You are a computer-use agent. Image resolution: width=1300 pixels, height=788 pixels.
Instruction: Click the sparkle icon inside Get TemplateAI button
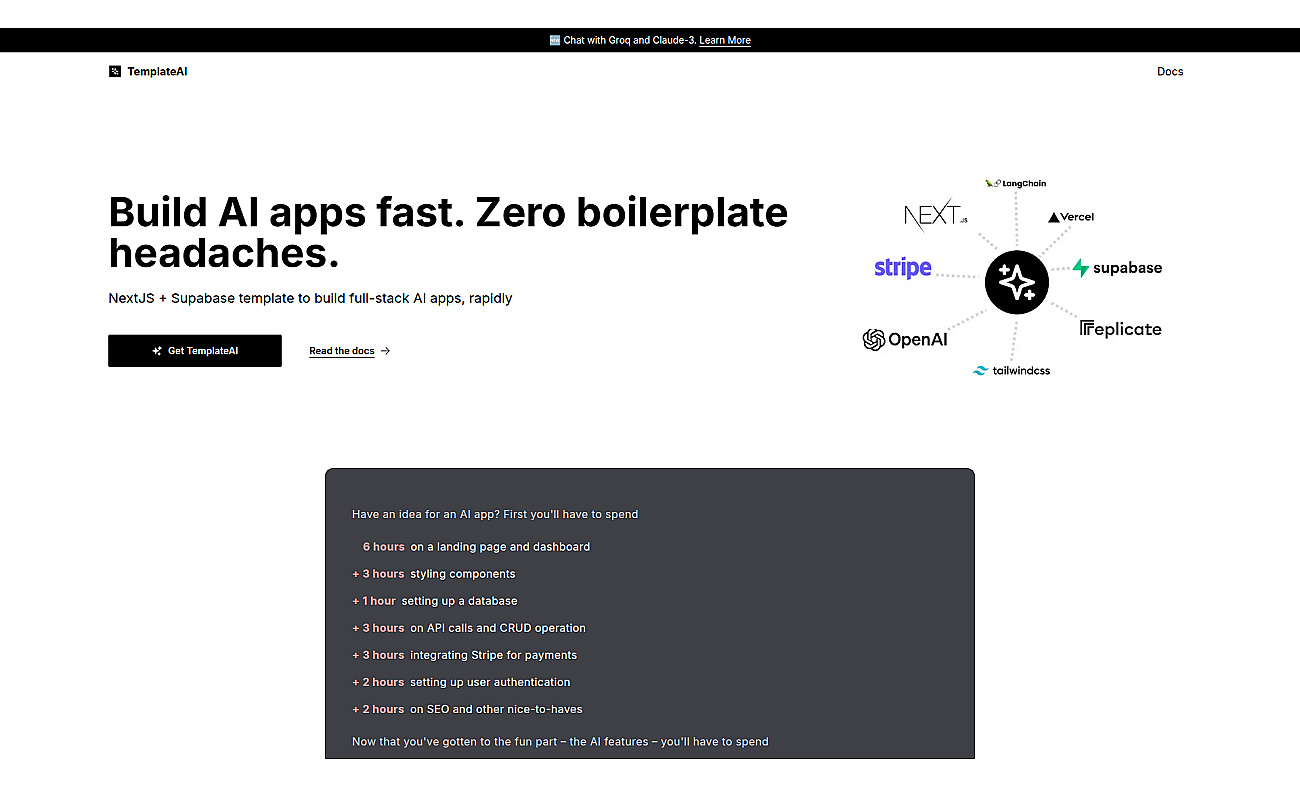157,351
